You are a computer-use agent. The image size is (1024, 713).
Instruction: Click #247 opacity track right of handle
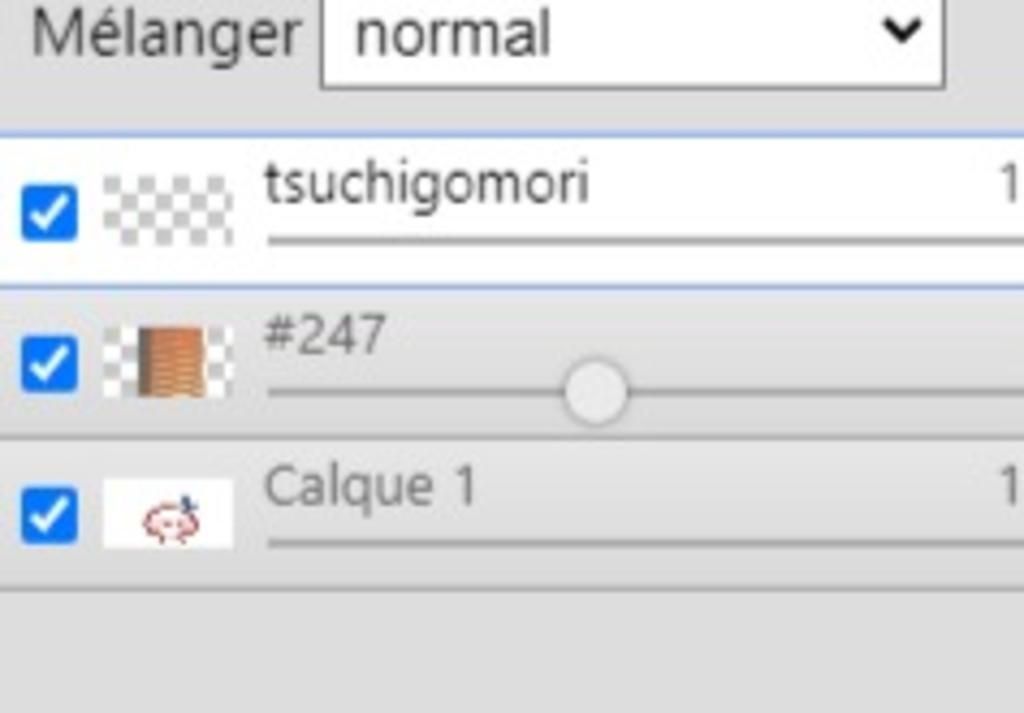click(825, 392)
